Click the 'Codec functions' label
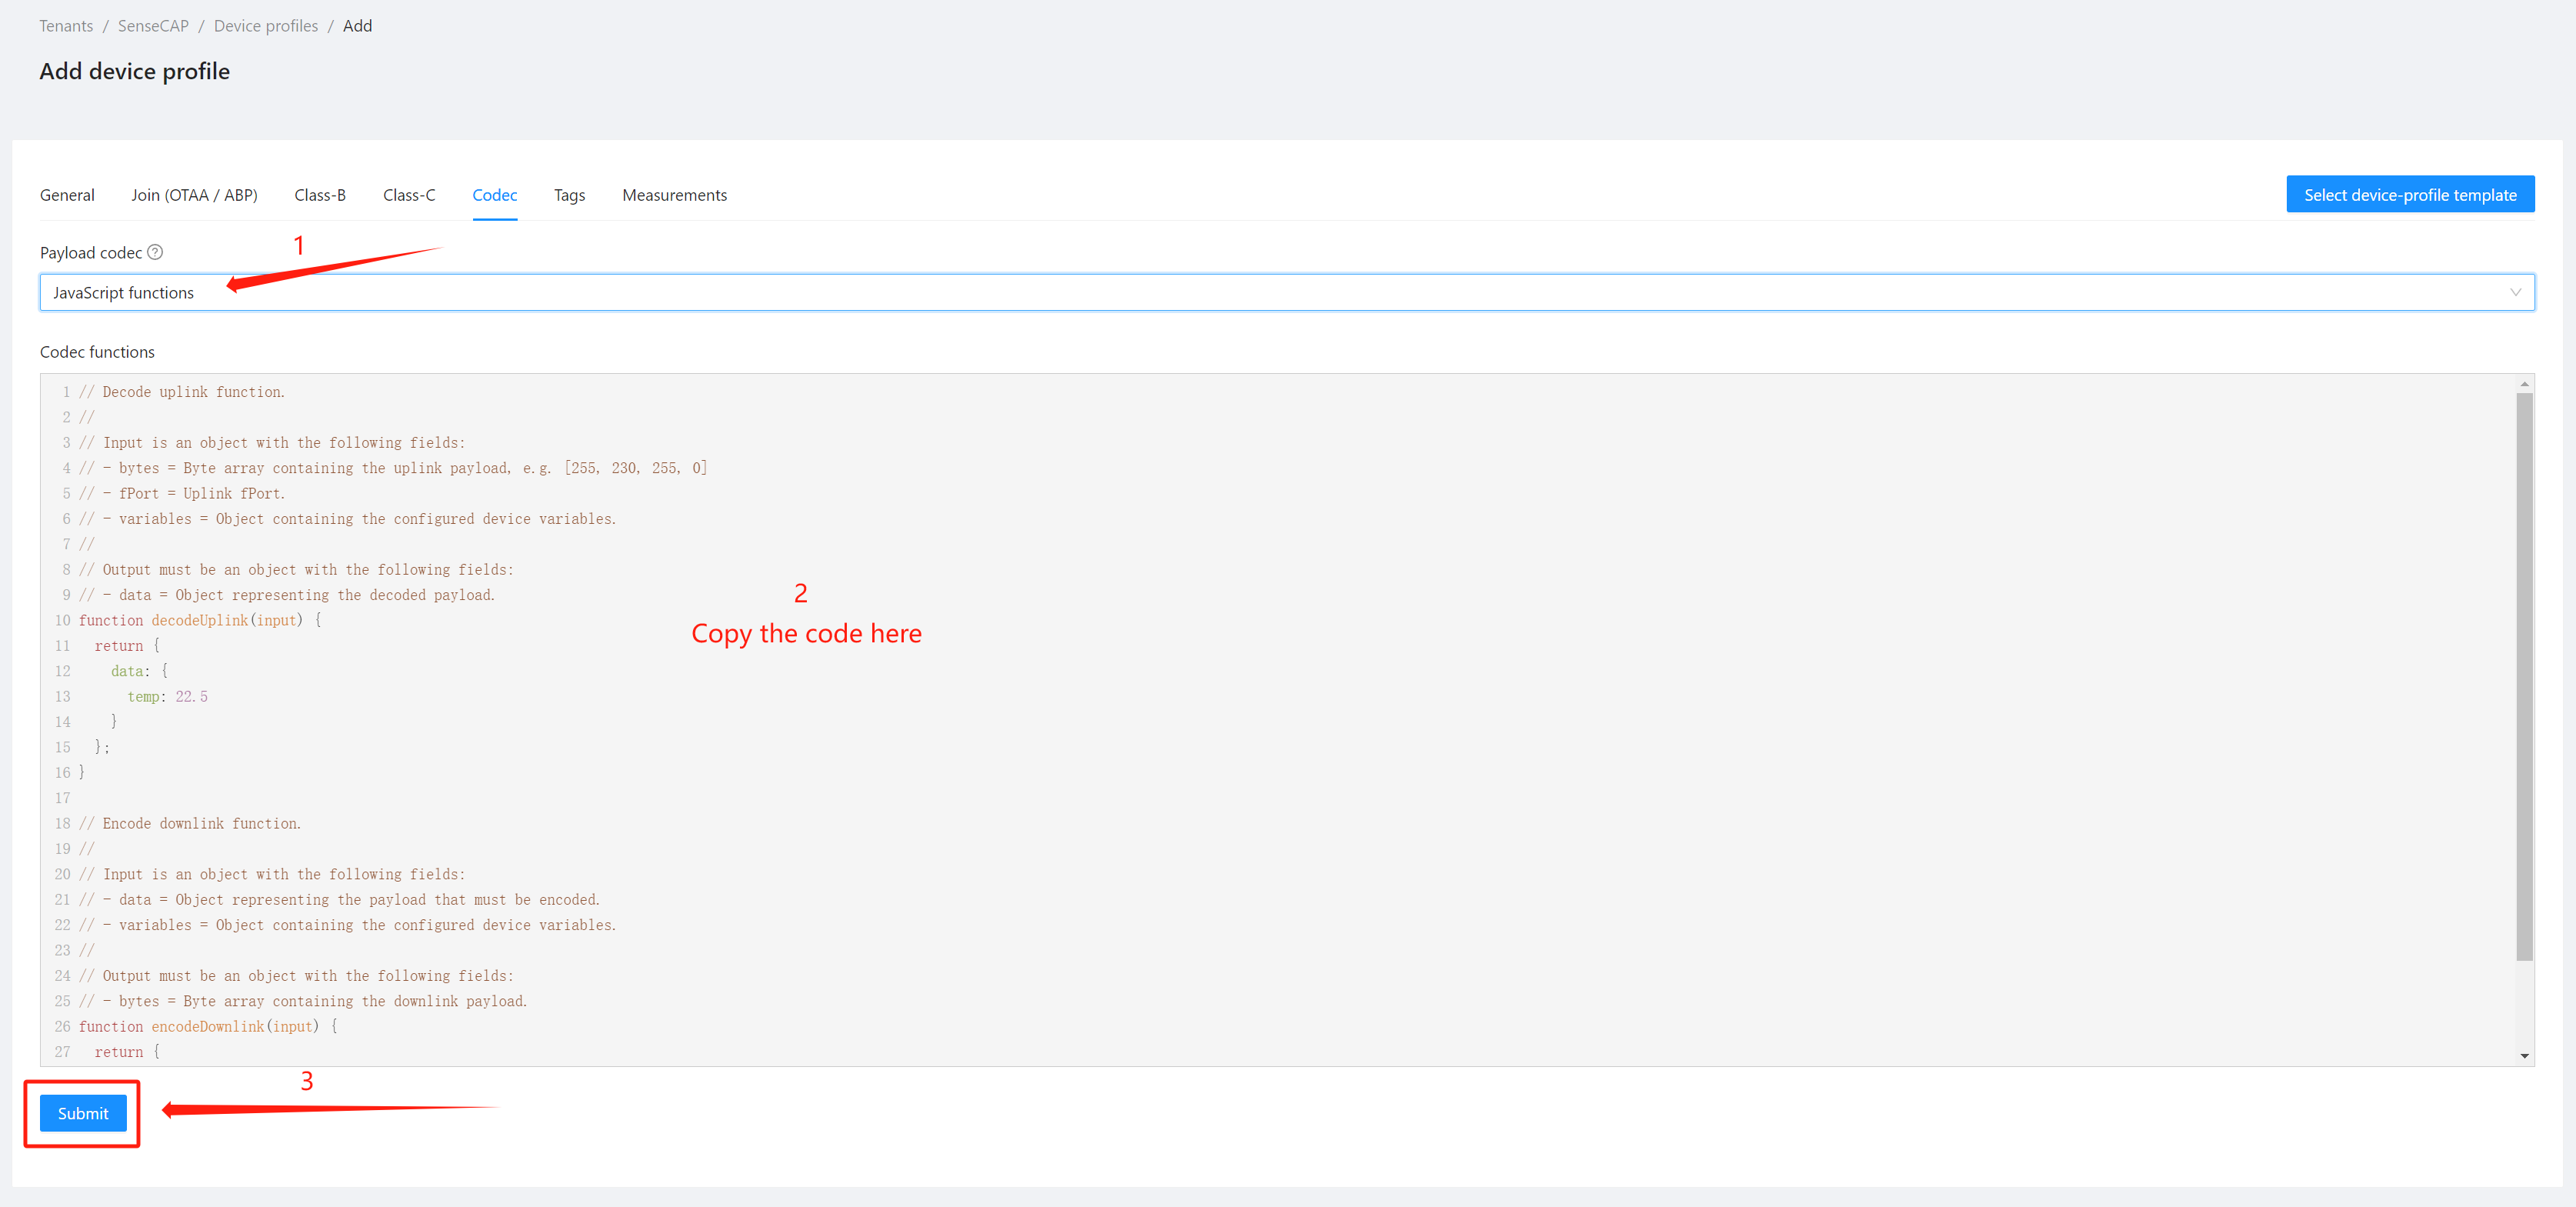This screenshot has width=2576, height=1207. (x=97, y=352)
